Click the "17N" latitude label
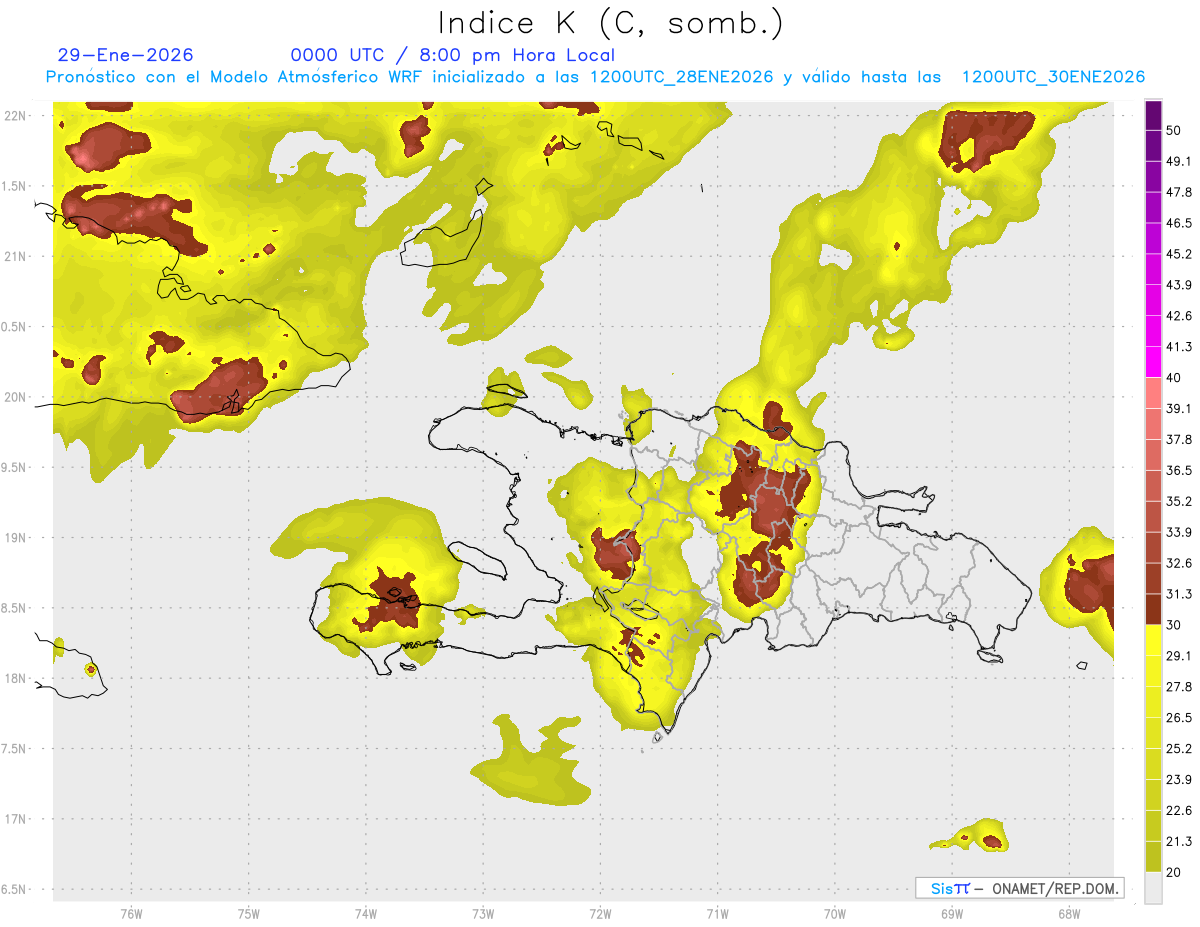 16,819
